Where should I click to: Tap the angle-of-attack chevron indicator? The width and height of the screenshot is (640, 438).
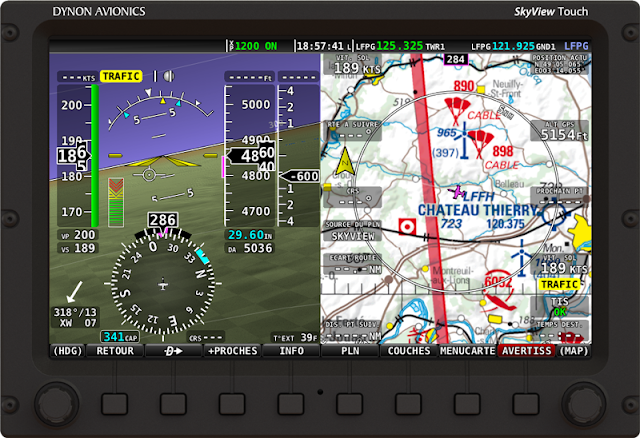116,202
